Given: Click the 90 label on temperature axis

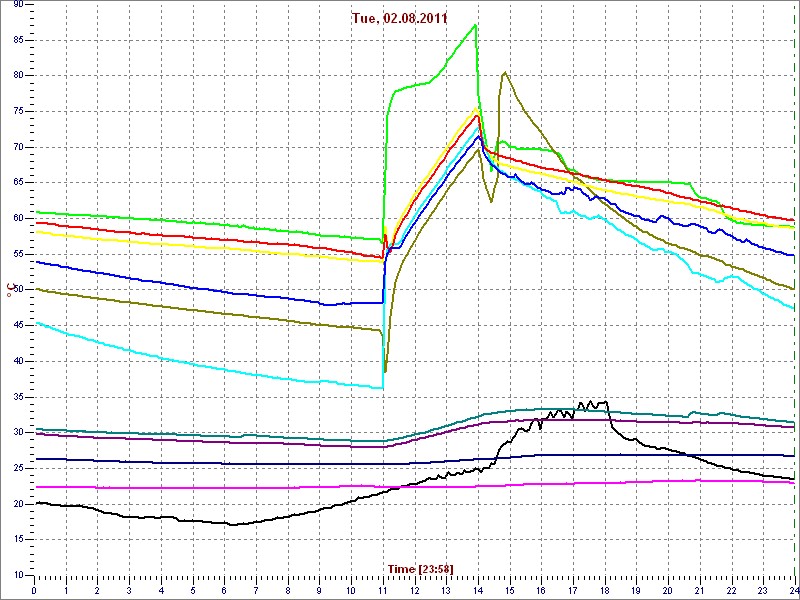Looking at the screenshot, I should 18,6.
